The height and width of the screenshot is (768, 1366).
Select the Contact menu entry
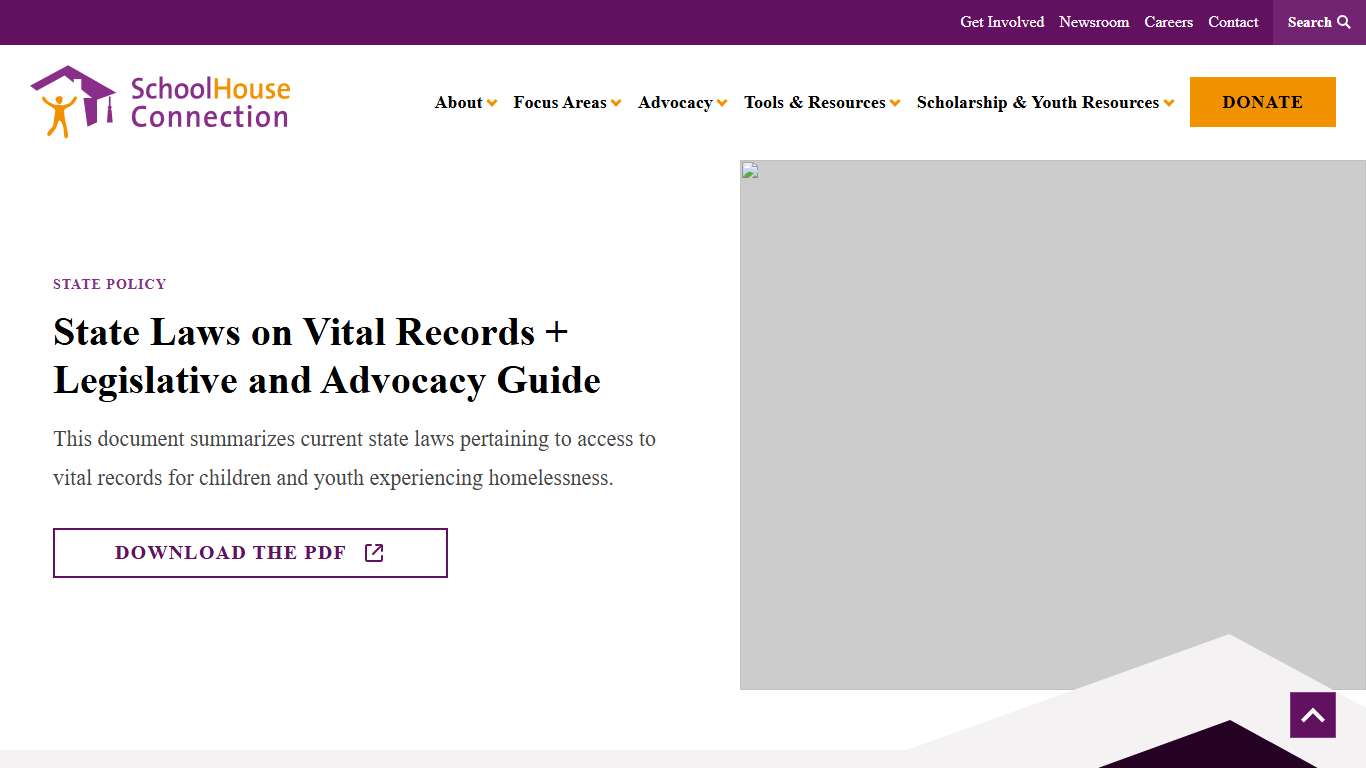pos(1233,21)
